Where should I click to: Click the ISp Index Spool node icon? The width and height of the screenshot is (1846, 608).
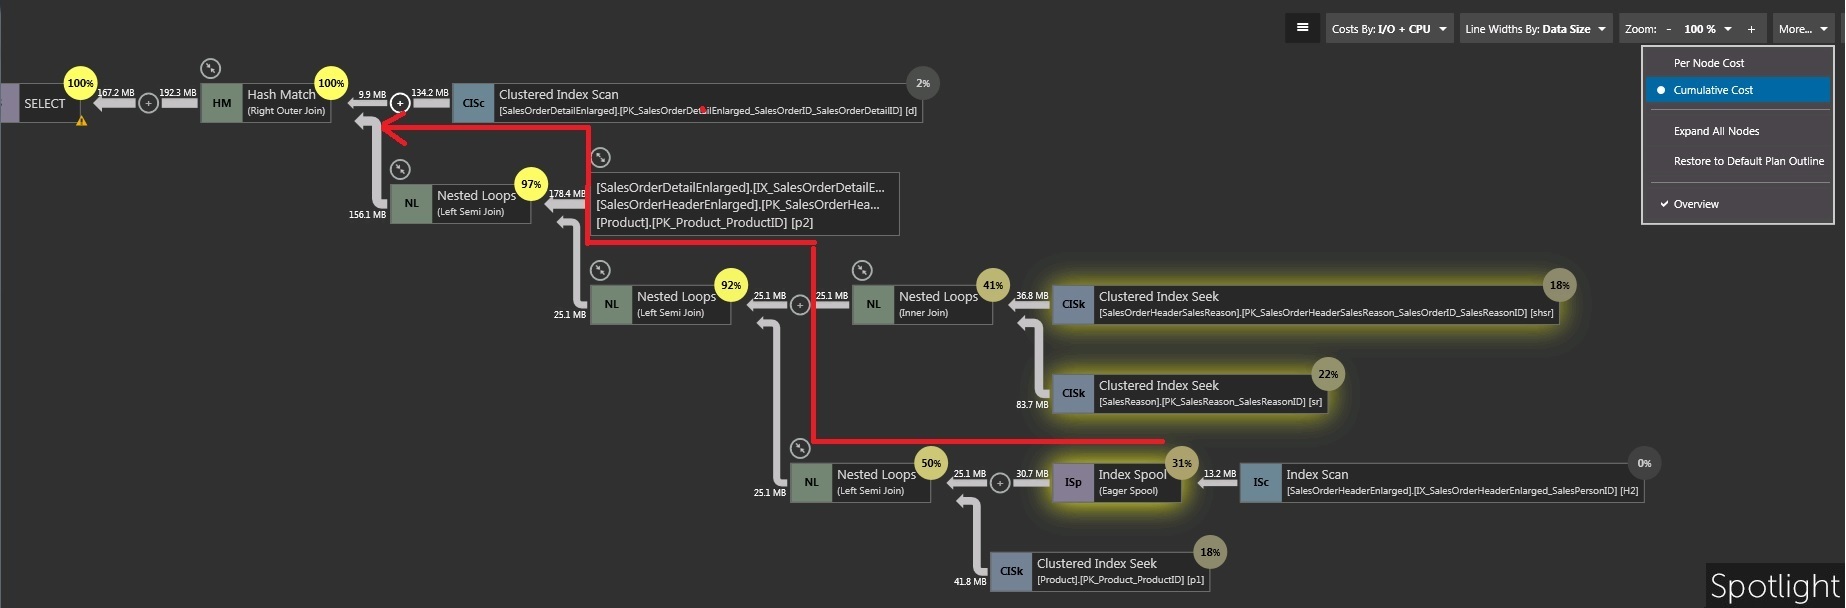tap(1073, 482)
